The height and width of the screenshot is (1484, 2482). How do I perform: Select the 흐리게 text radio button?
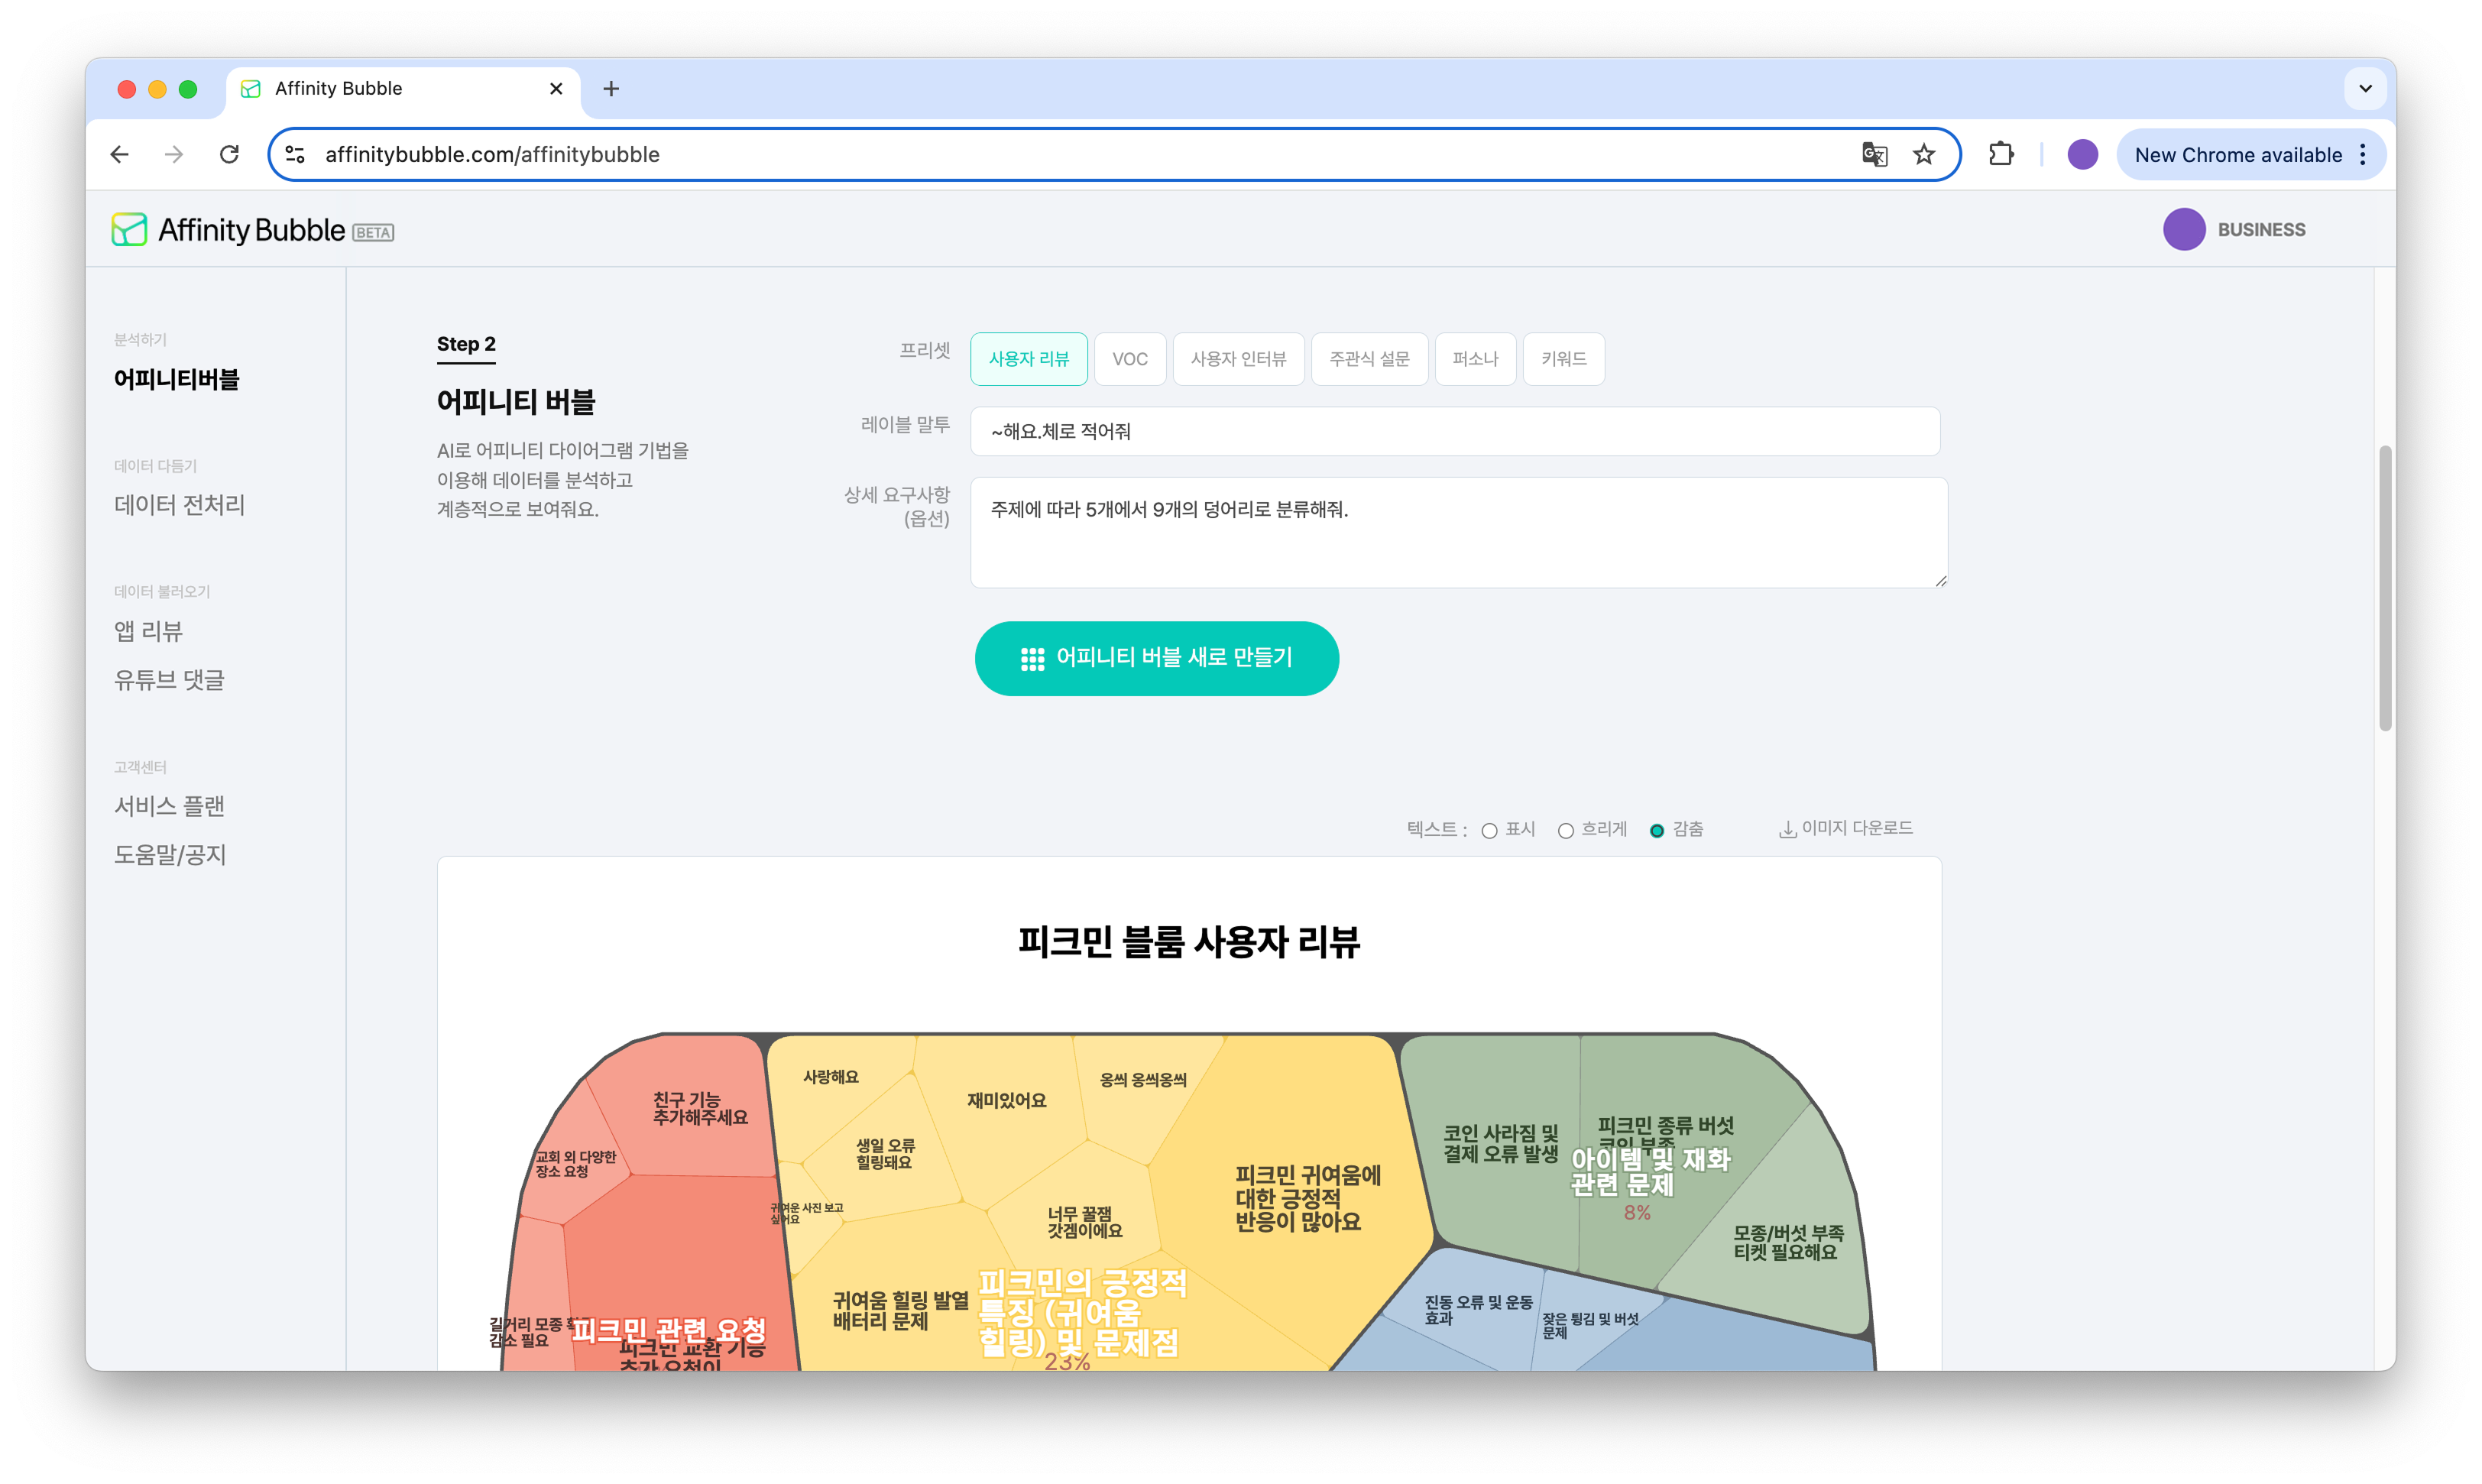coord(1566,831)
